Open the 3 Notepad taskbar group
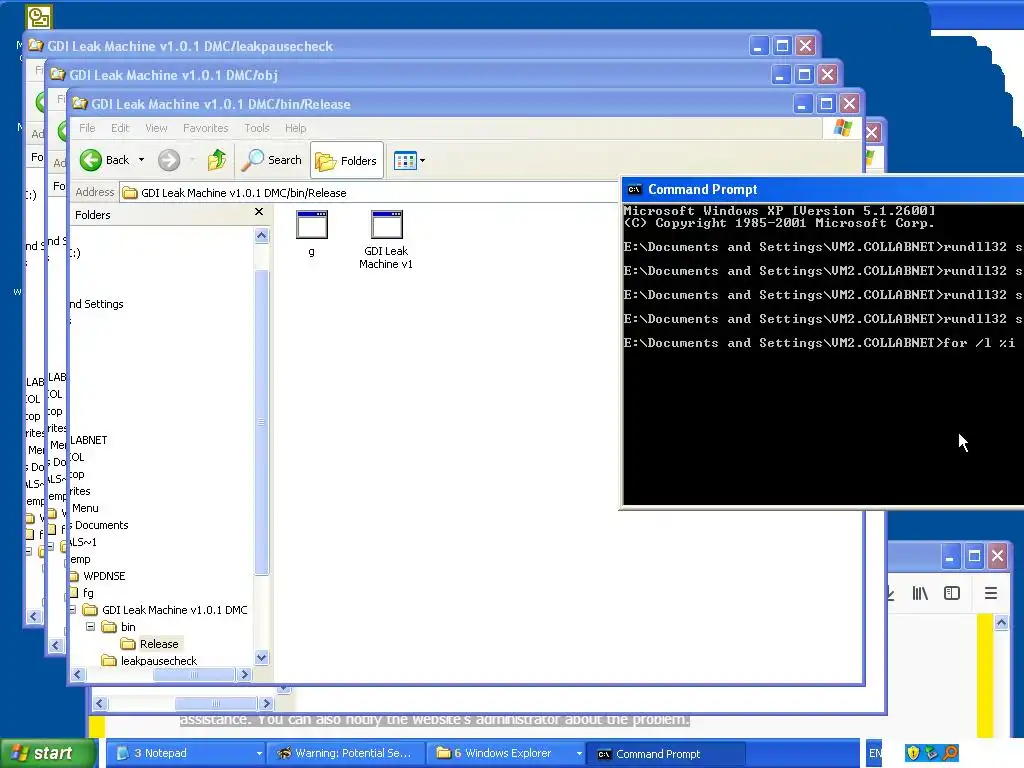Screen dimensions: 1024x768 pos(185,753)
